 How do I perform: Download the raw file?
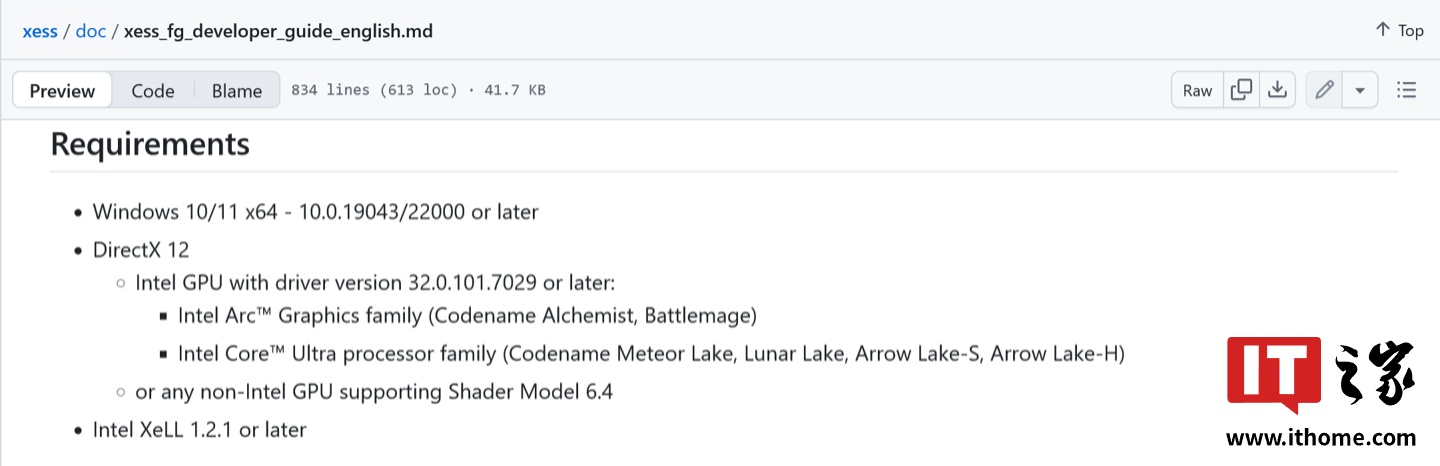click(1277, 90)
